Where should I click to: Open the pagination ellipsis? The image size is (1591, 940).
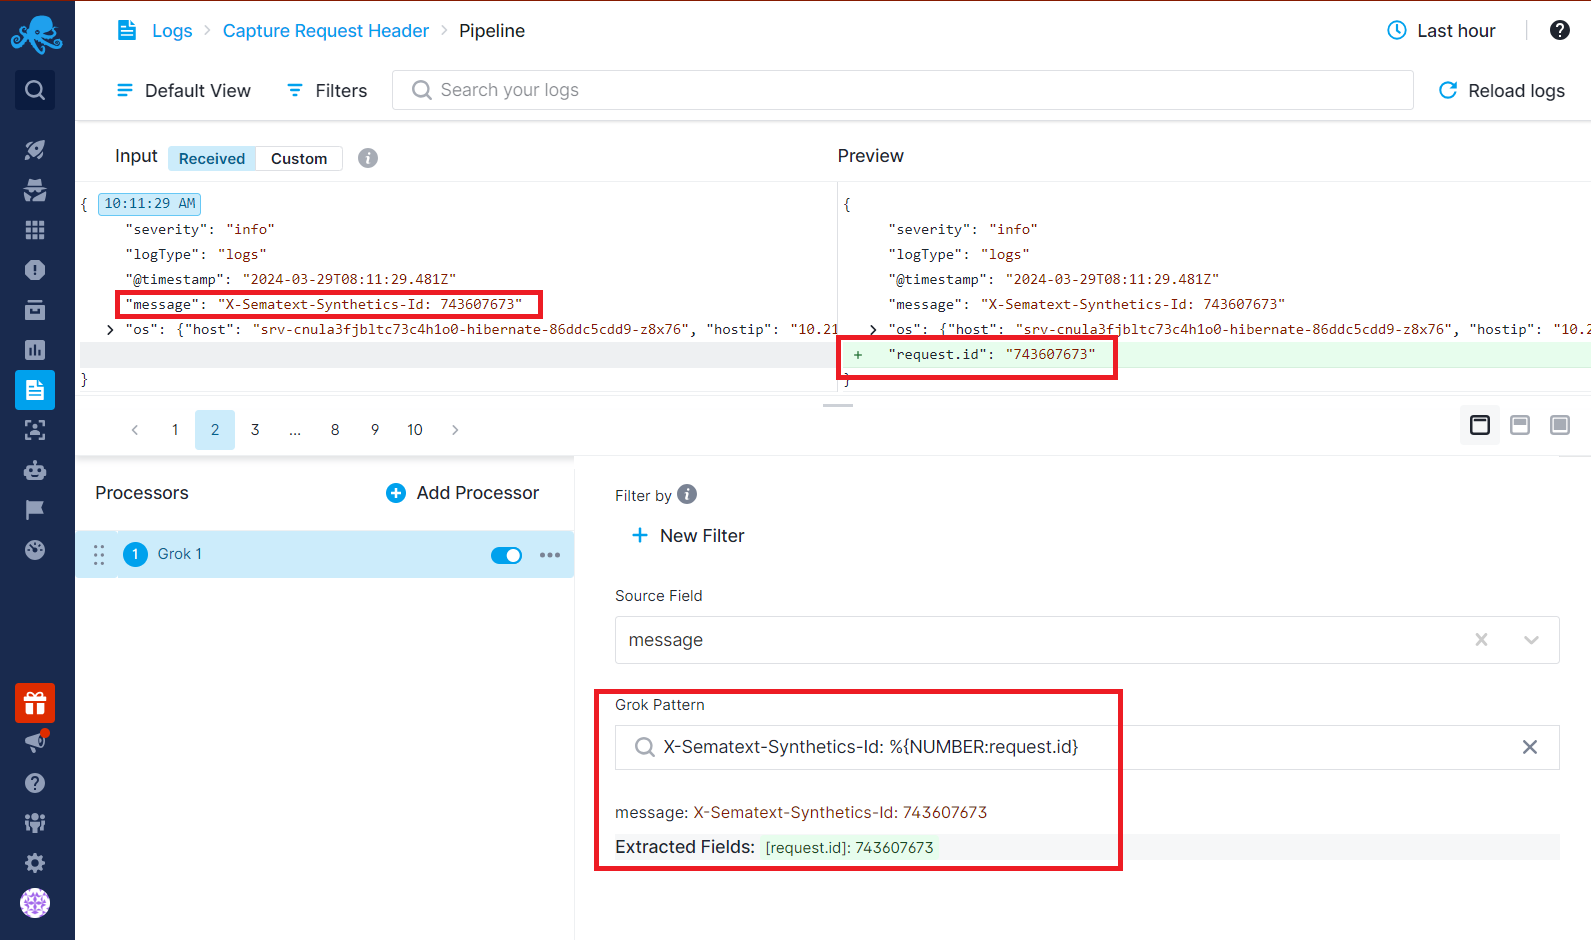pyautogui.click(x=295, y=430)
